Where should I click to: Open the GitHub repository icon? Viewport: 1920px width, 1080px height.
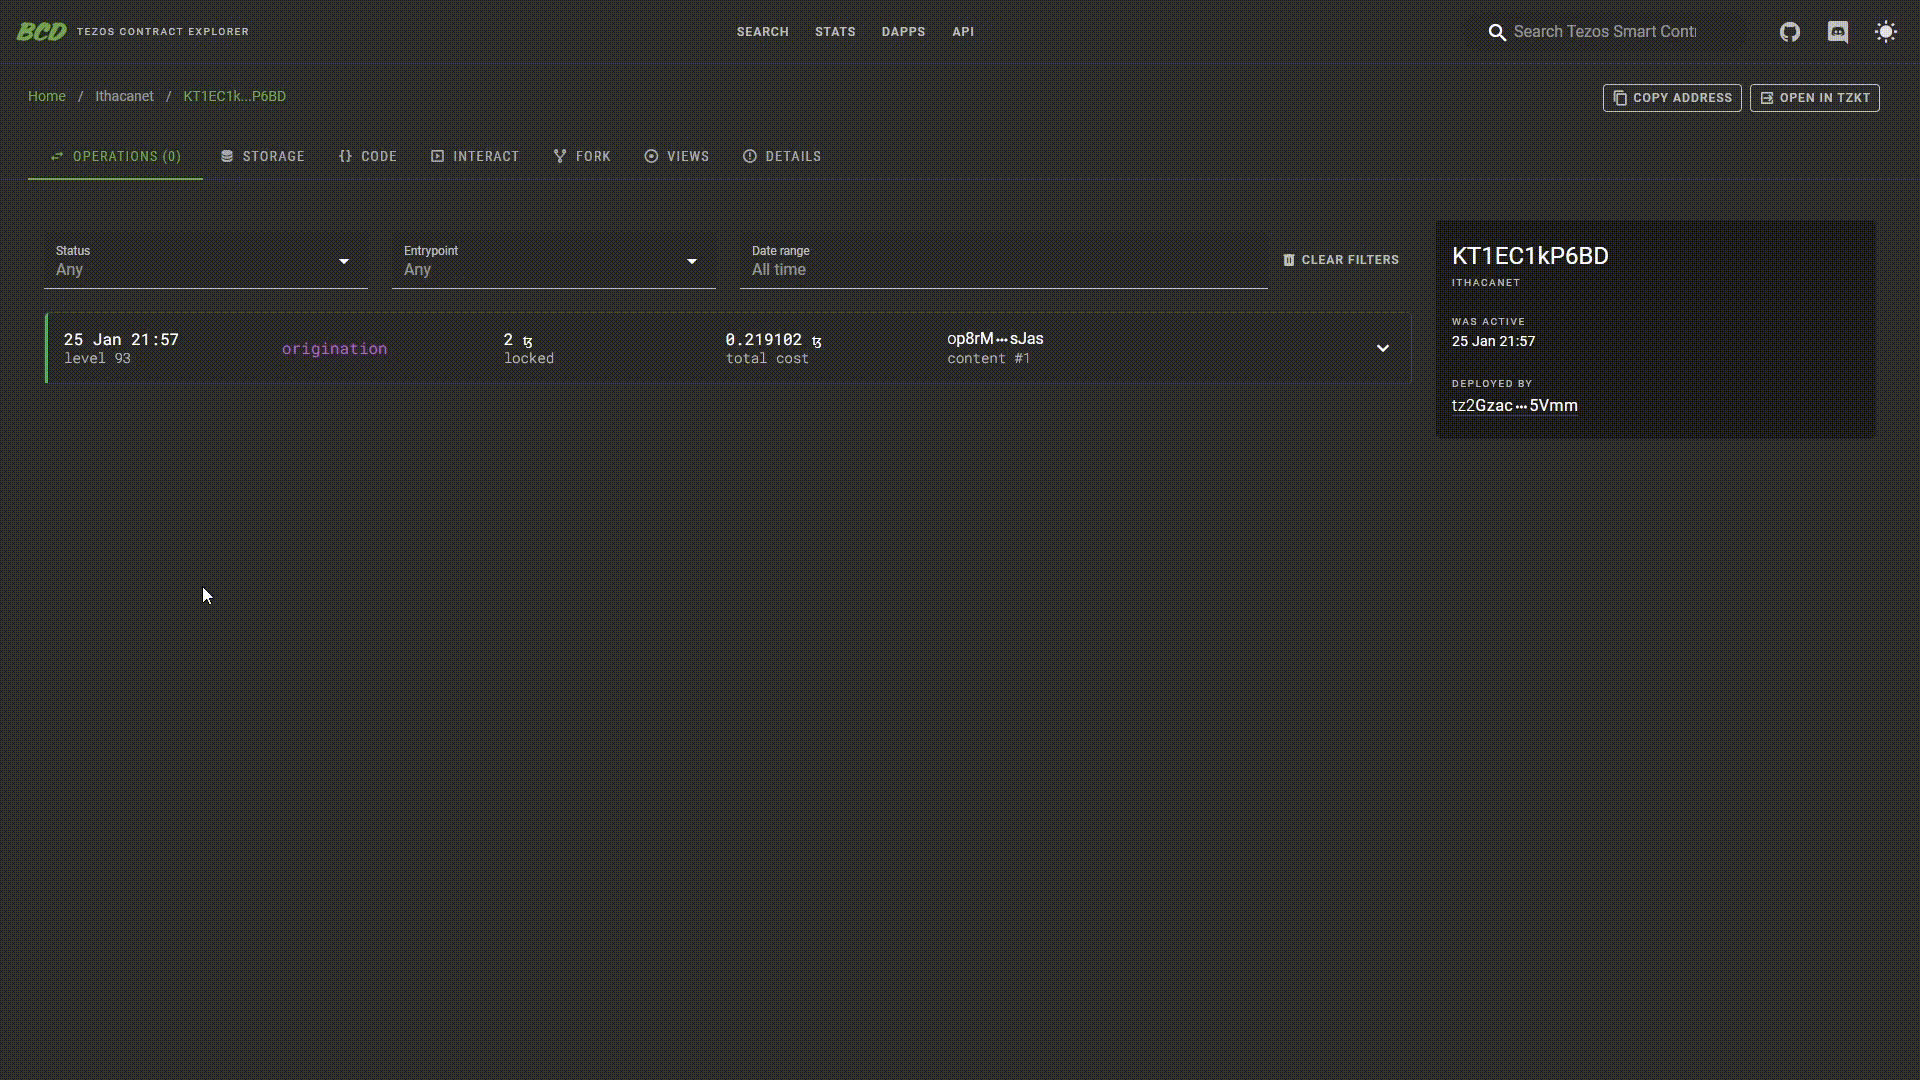pyautogui.click(x=1790, y=32)
